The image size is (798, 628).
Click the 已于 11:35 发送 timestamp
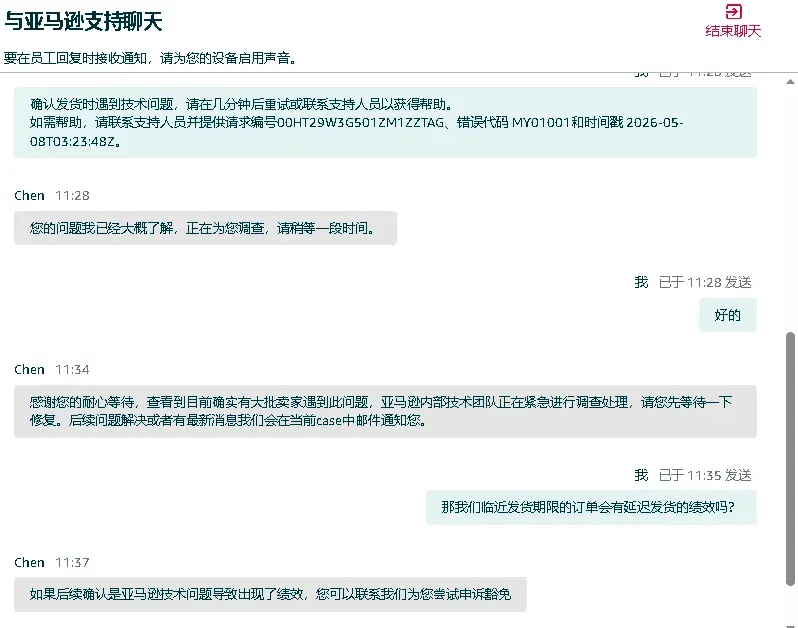coord(705,475)
